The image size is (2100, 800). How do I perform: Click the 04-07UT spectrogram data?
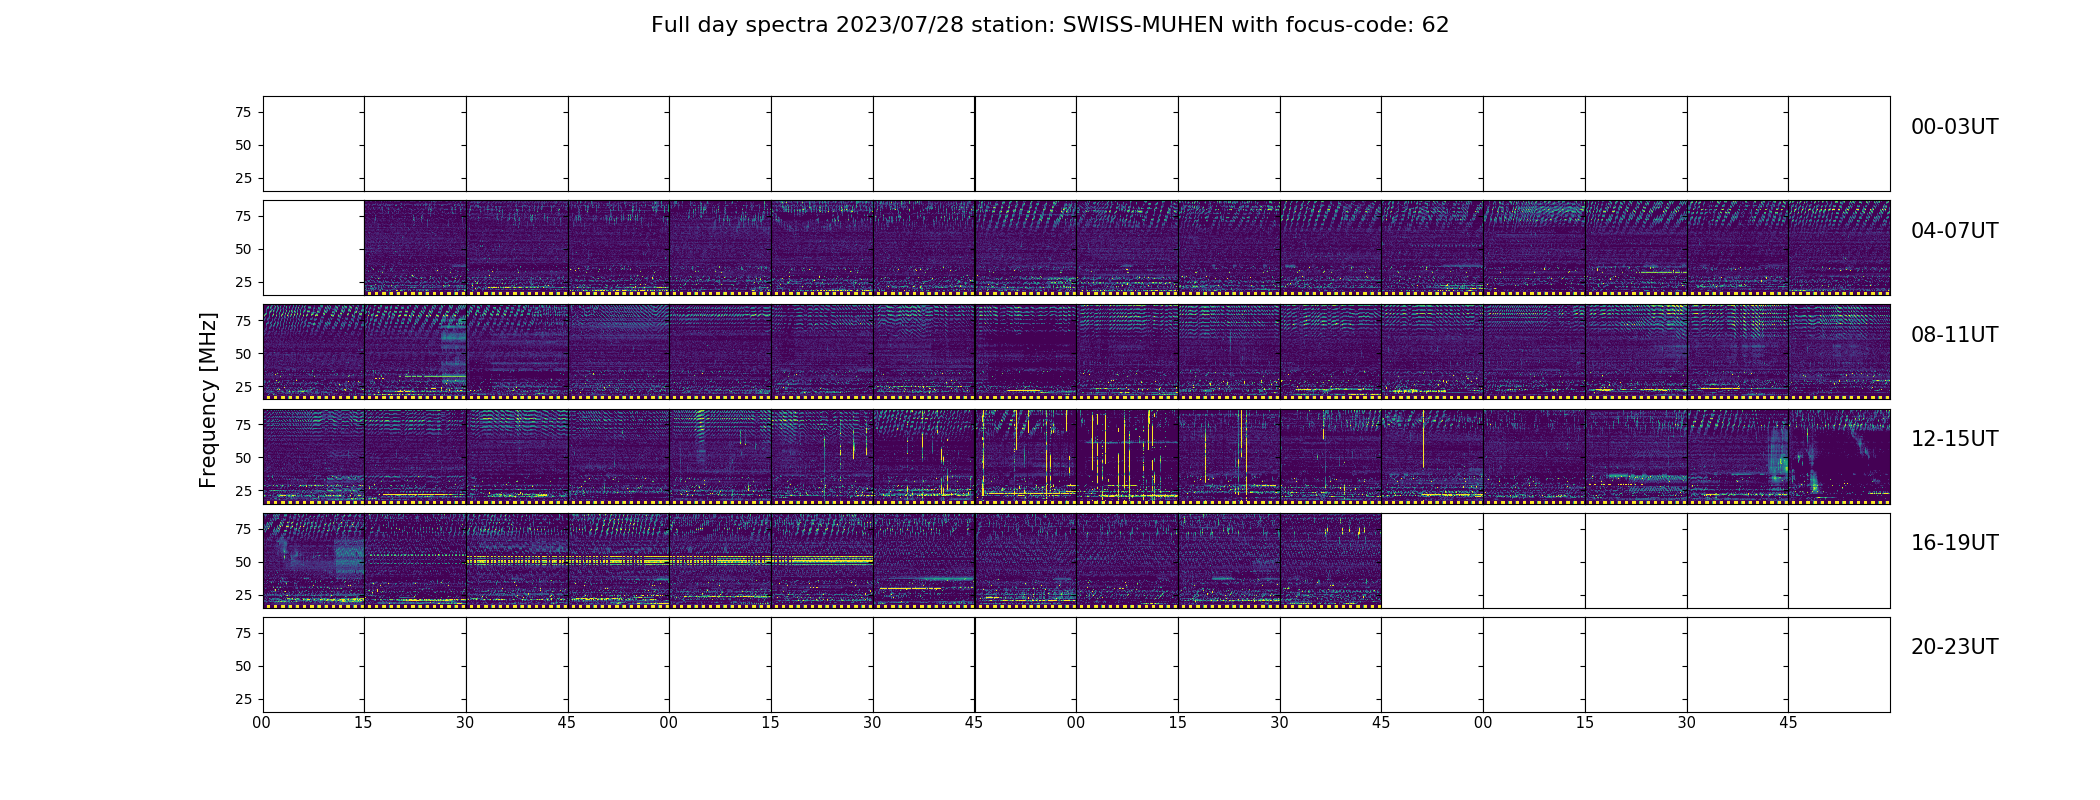(x=1127, y=248)
